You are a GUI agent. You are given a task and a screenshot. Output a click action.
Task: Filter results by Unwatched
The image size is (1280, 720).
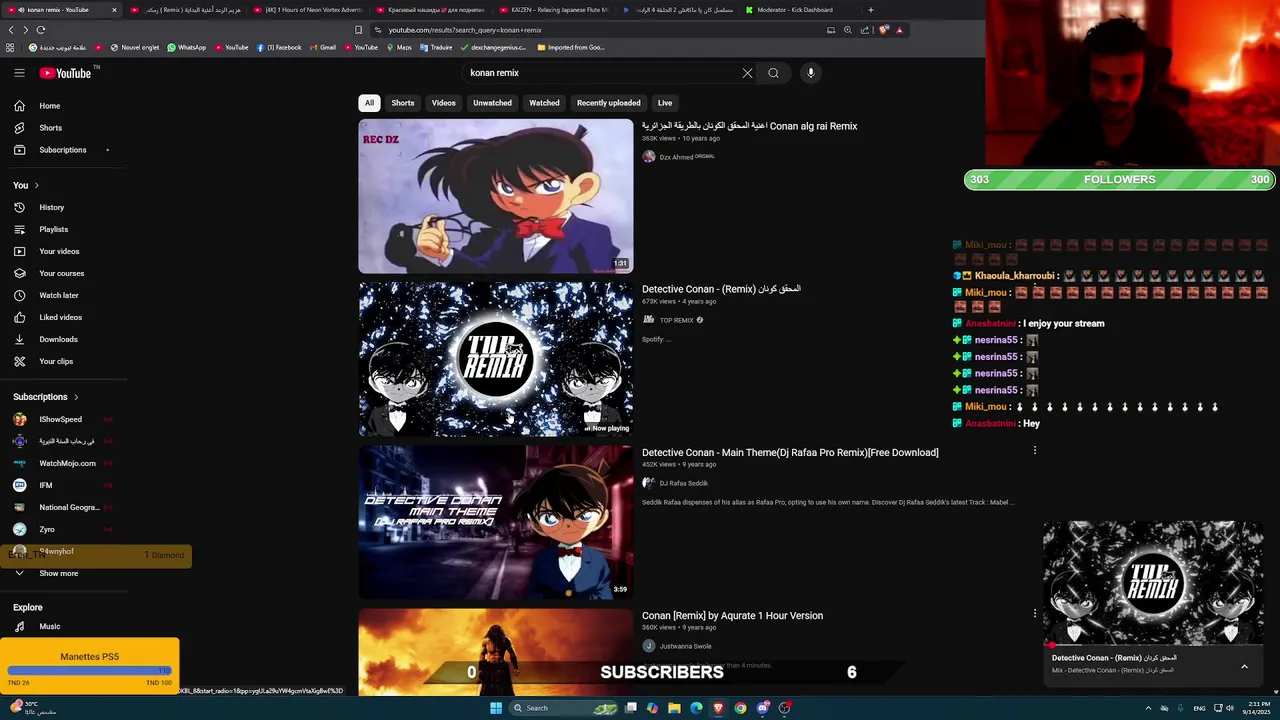tap(492, 103)
